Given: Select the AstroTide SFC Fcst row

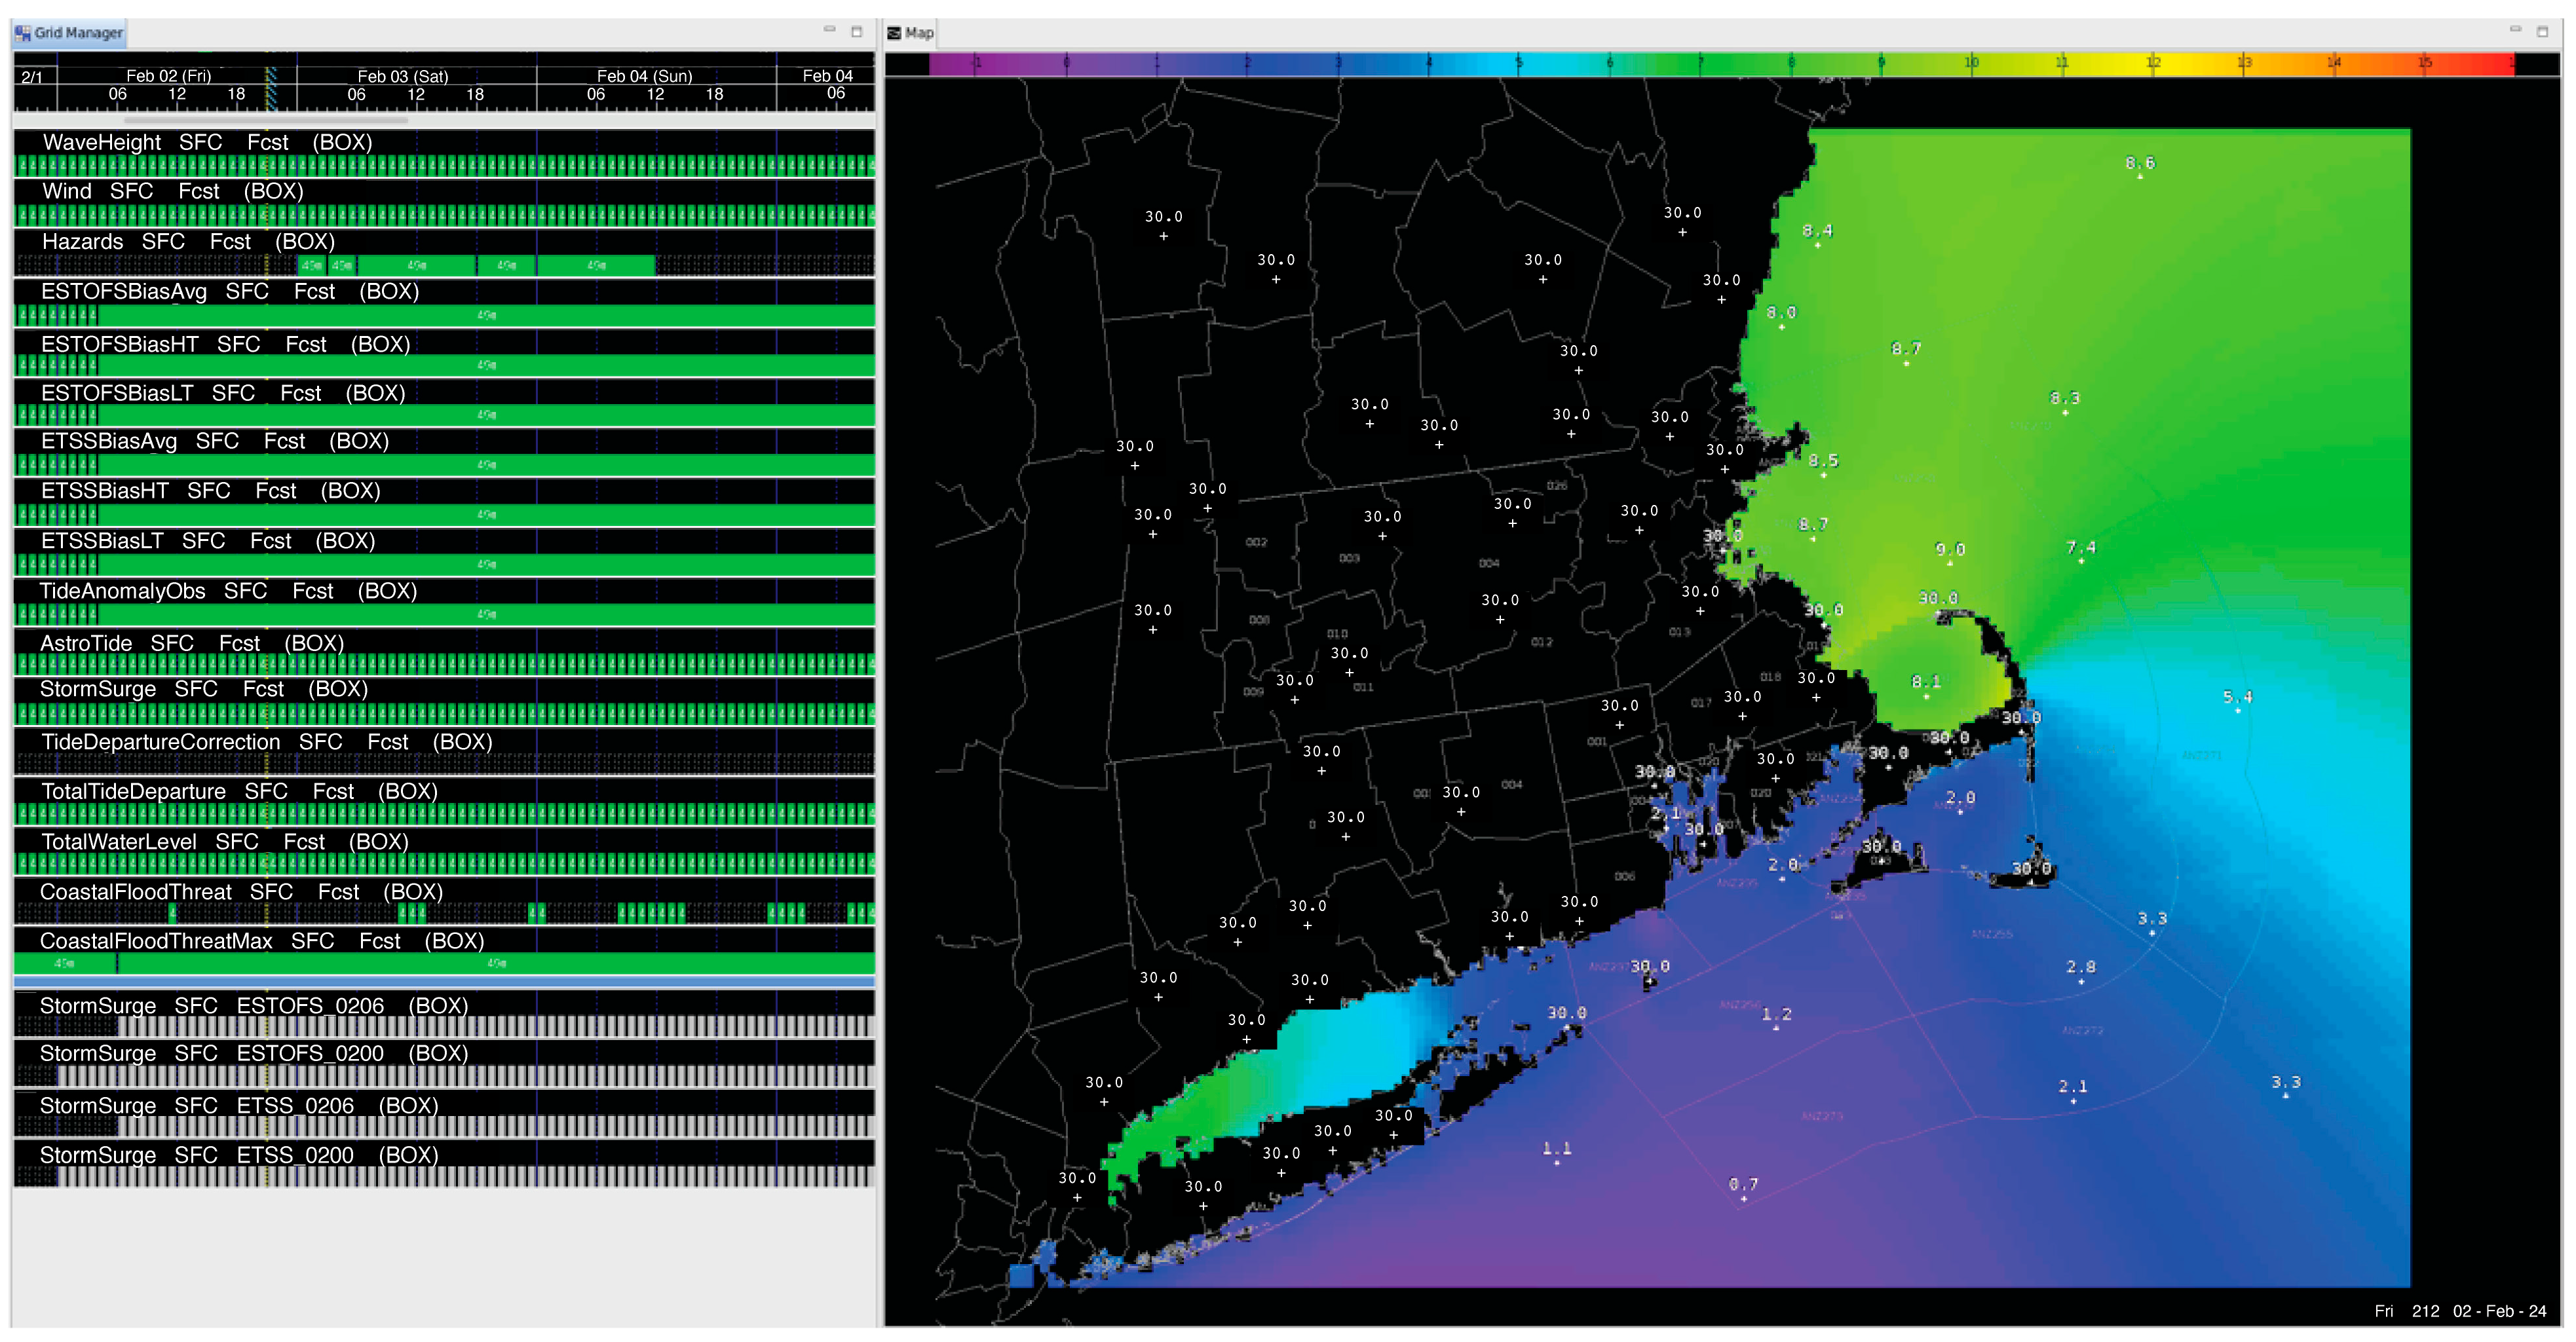Looking at the screenshot, I should [191, 643].
